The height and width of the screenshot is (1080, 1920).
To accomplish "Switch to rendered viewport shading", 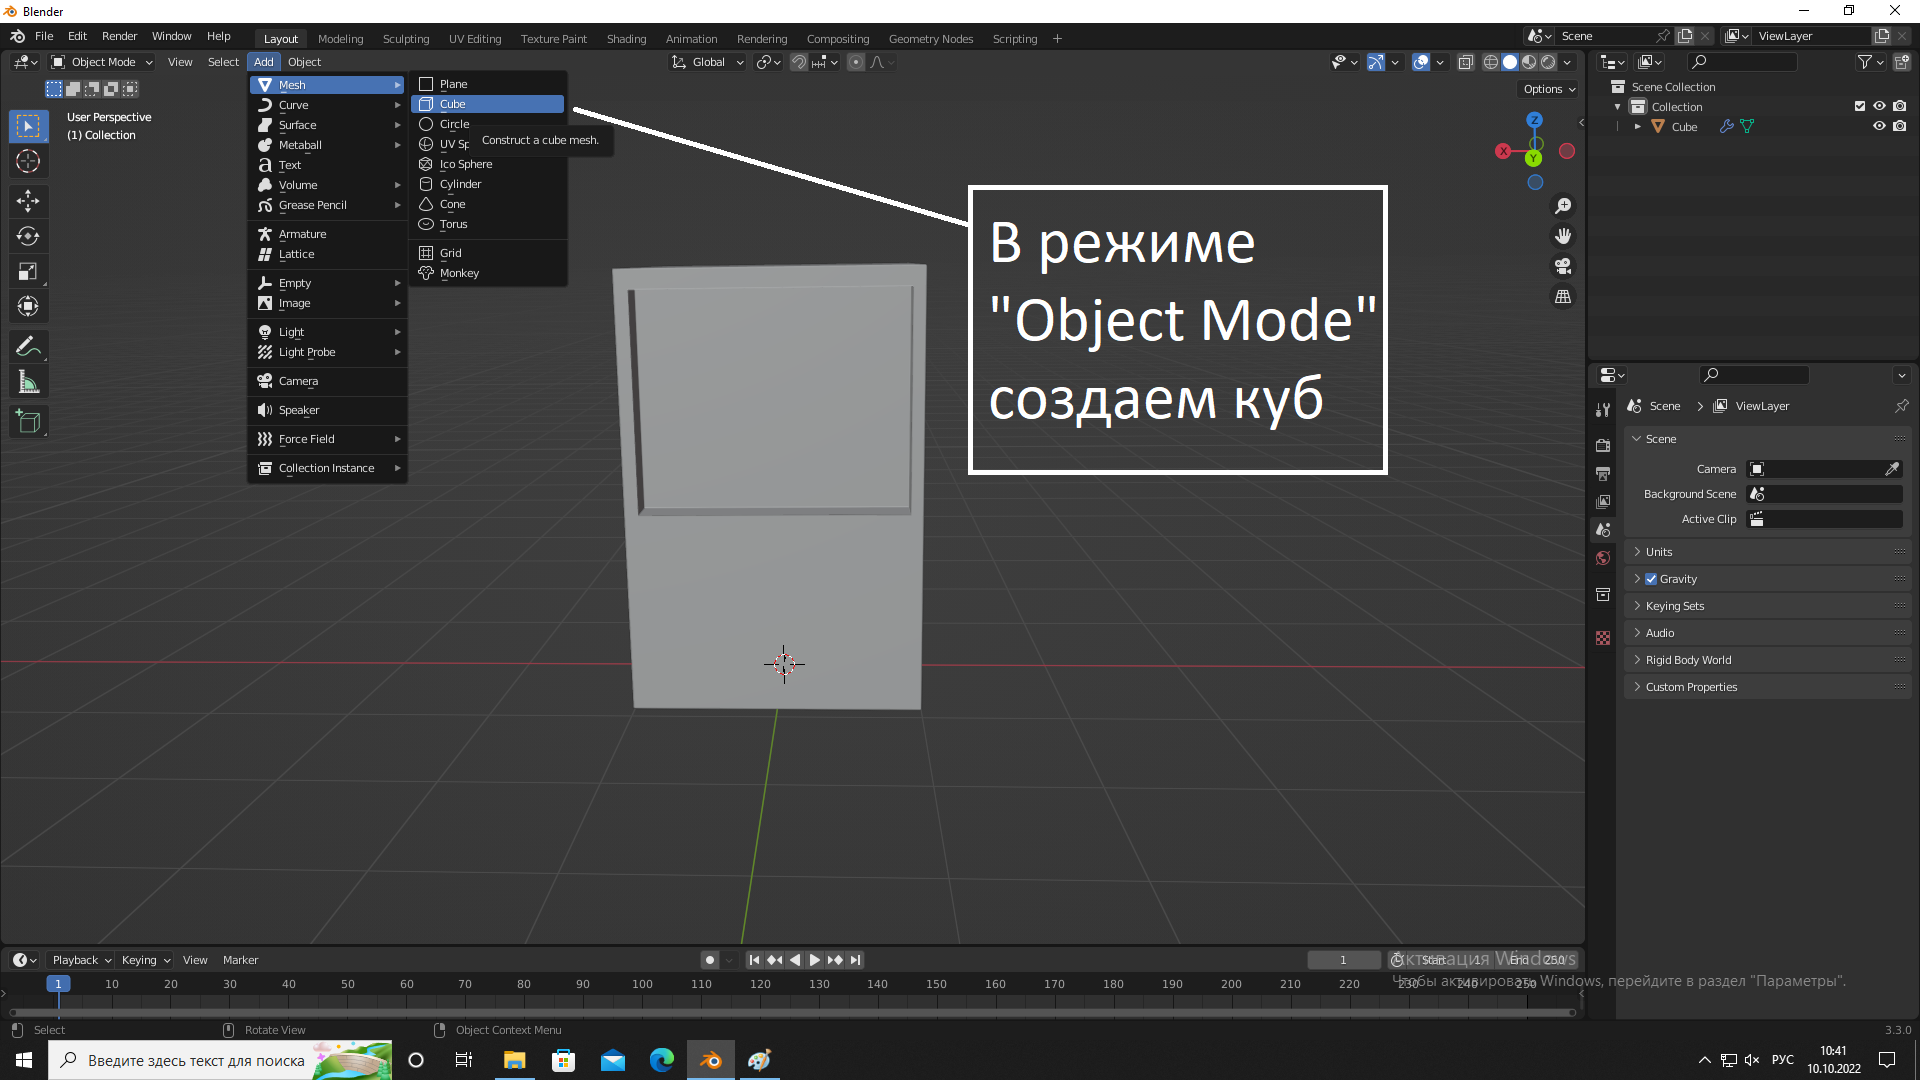I will point(1548,62).
